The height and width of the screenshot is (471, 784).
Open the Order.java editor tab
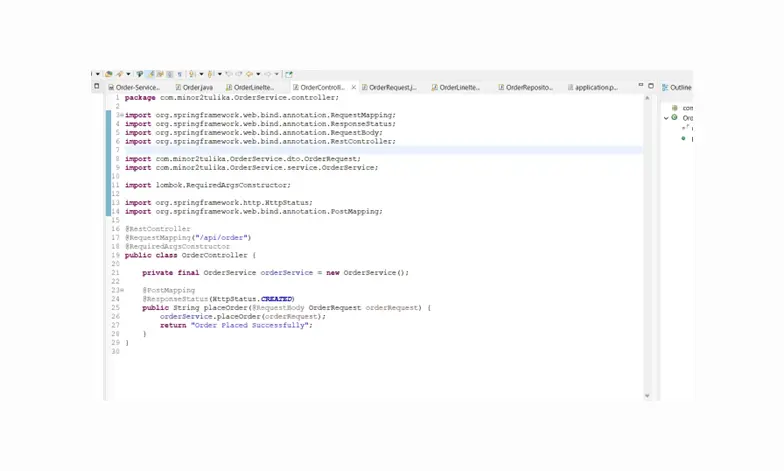[x=196, y=88]
